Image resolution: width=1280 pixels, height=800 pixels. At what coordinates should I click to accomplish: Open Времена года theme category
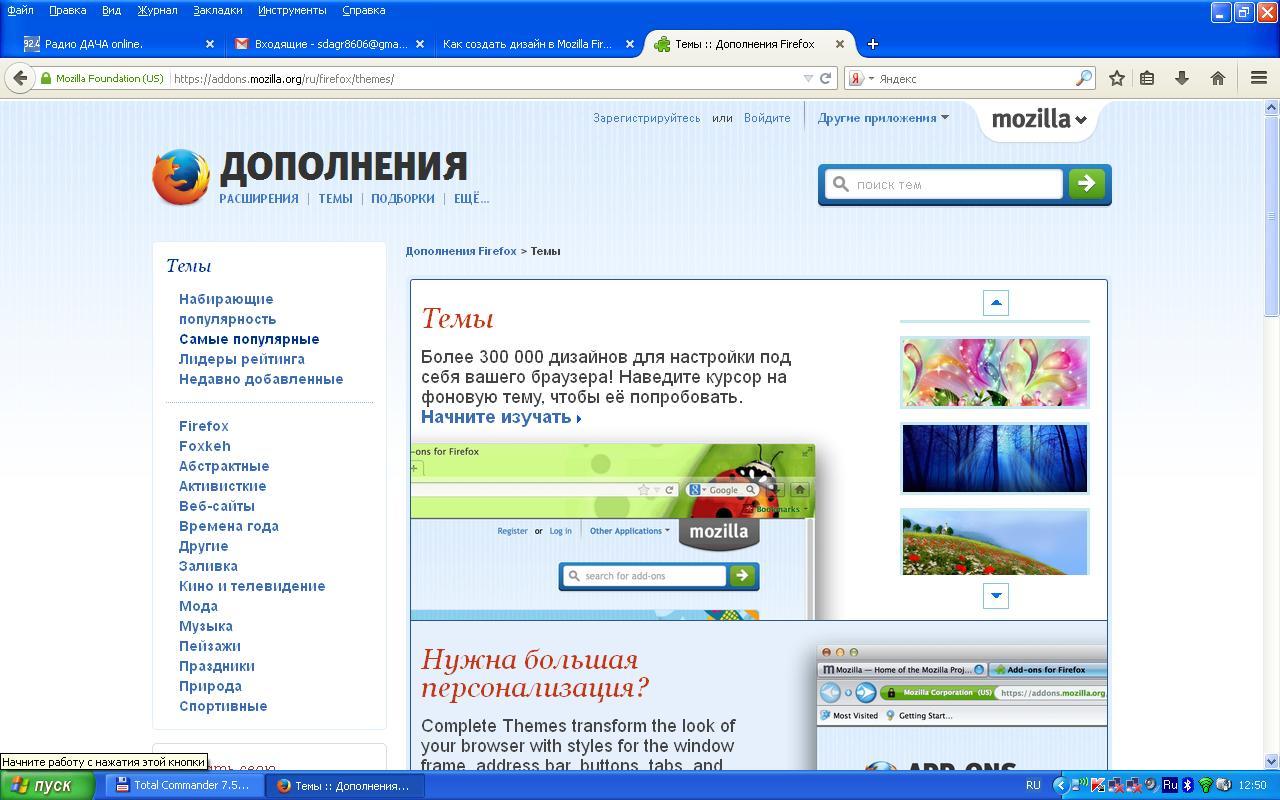pos(229,526)
